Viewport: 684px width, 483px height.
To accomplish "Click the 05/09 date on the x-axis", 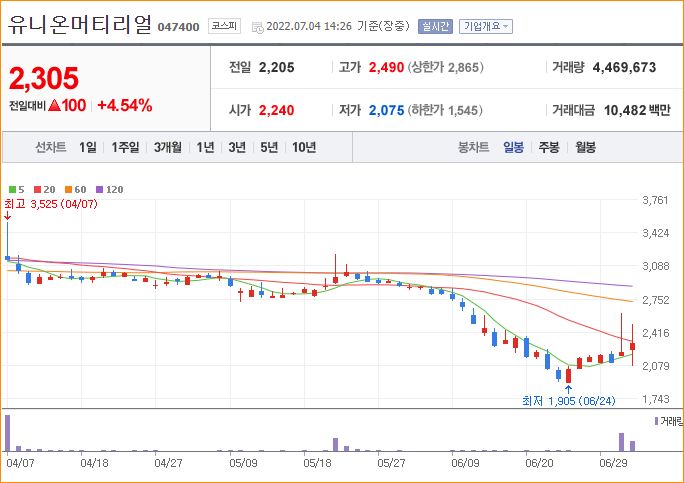I will point(243,463).
